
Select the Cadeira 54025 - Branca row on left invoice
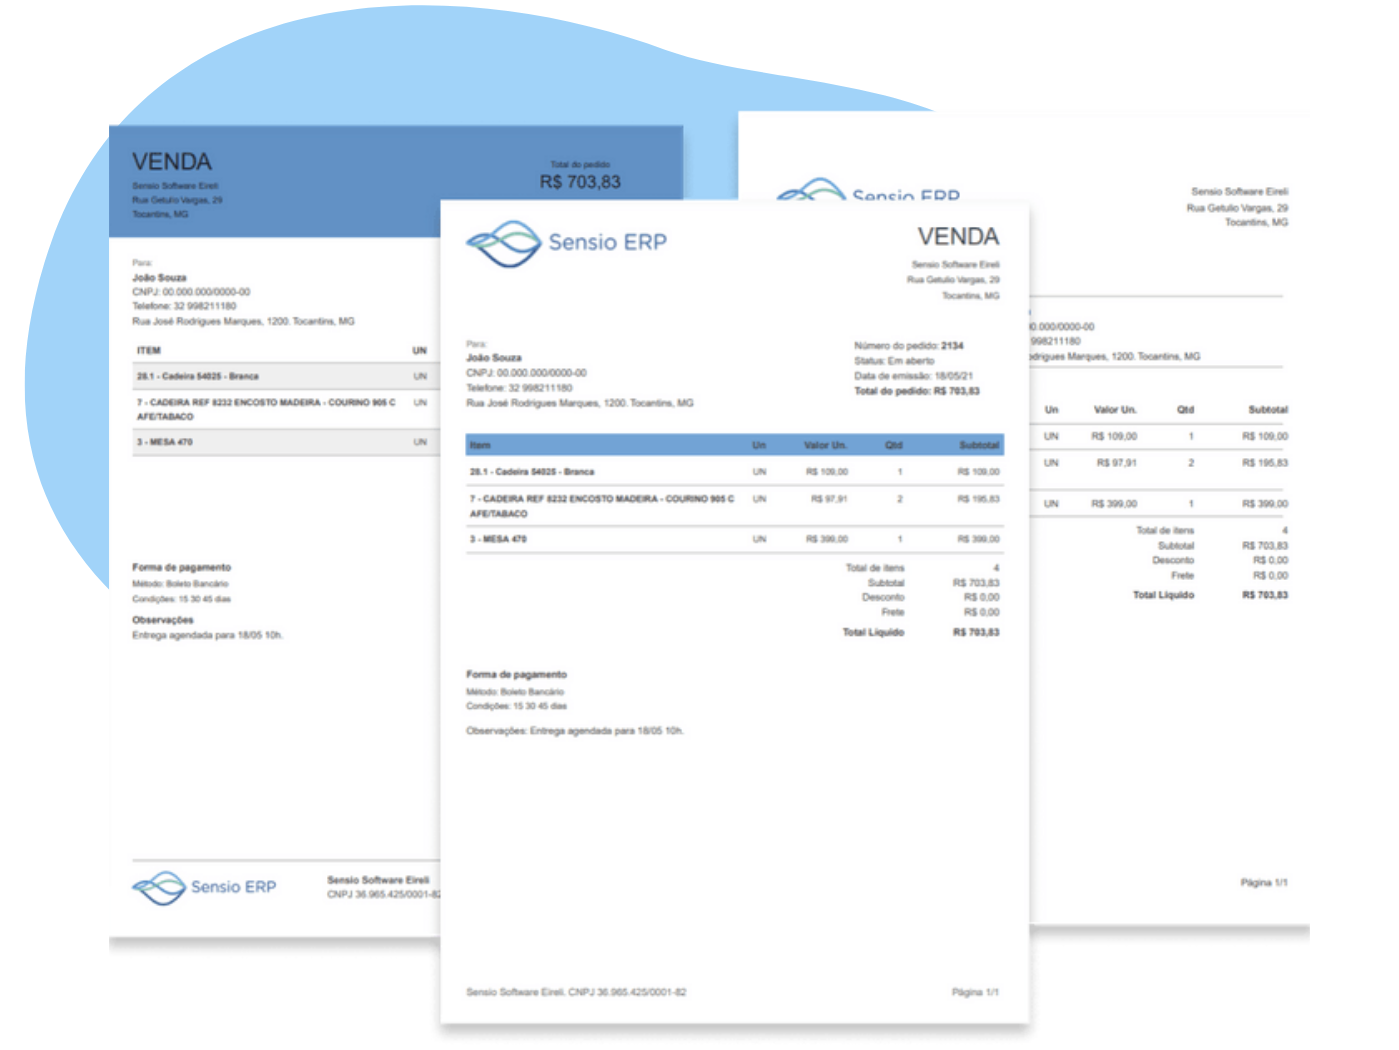click(x=198, y=377)
